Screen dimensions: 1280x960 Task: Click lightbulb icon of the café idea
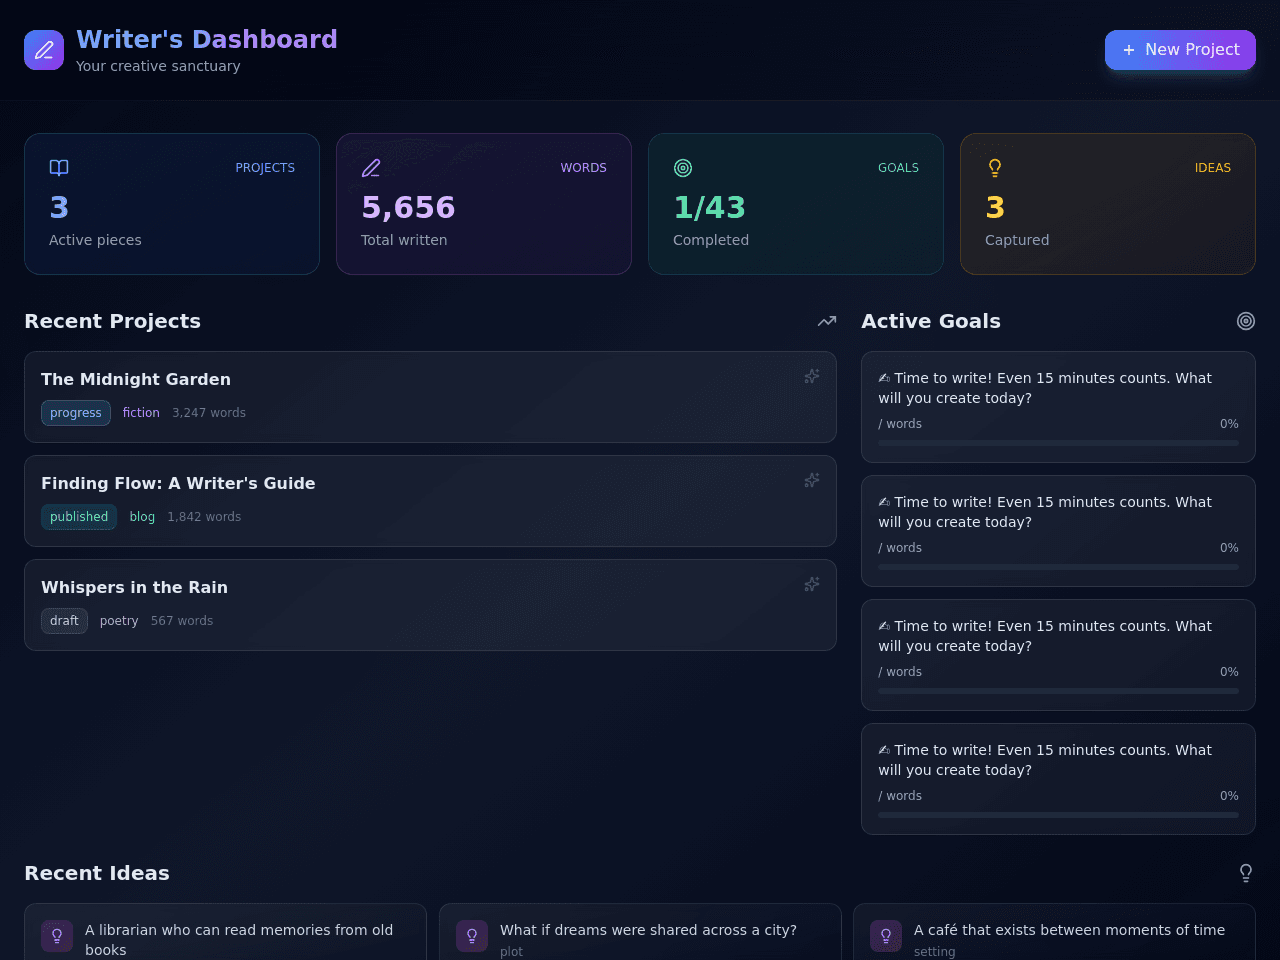(886, 936)
